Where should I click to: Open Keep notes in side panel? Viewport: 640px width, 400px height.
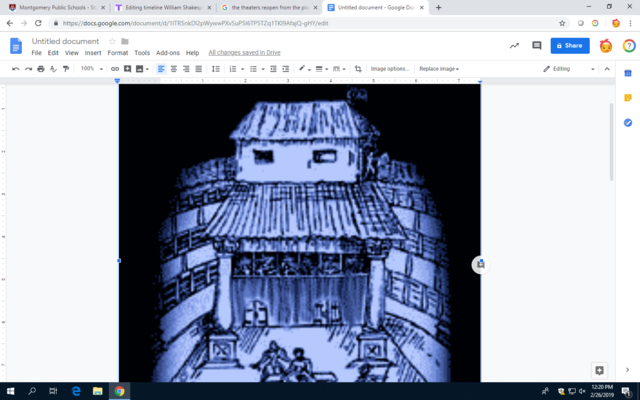click(628, 98)
